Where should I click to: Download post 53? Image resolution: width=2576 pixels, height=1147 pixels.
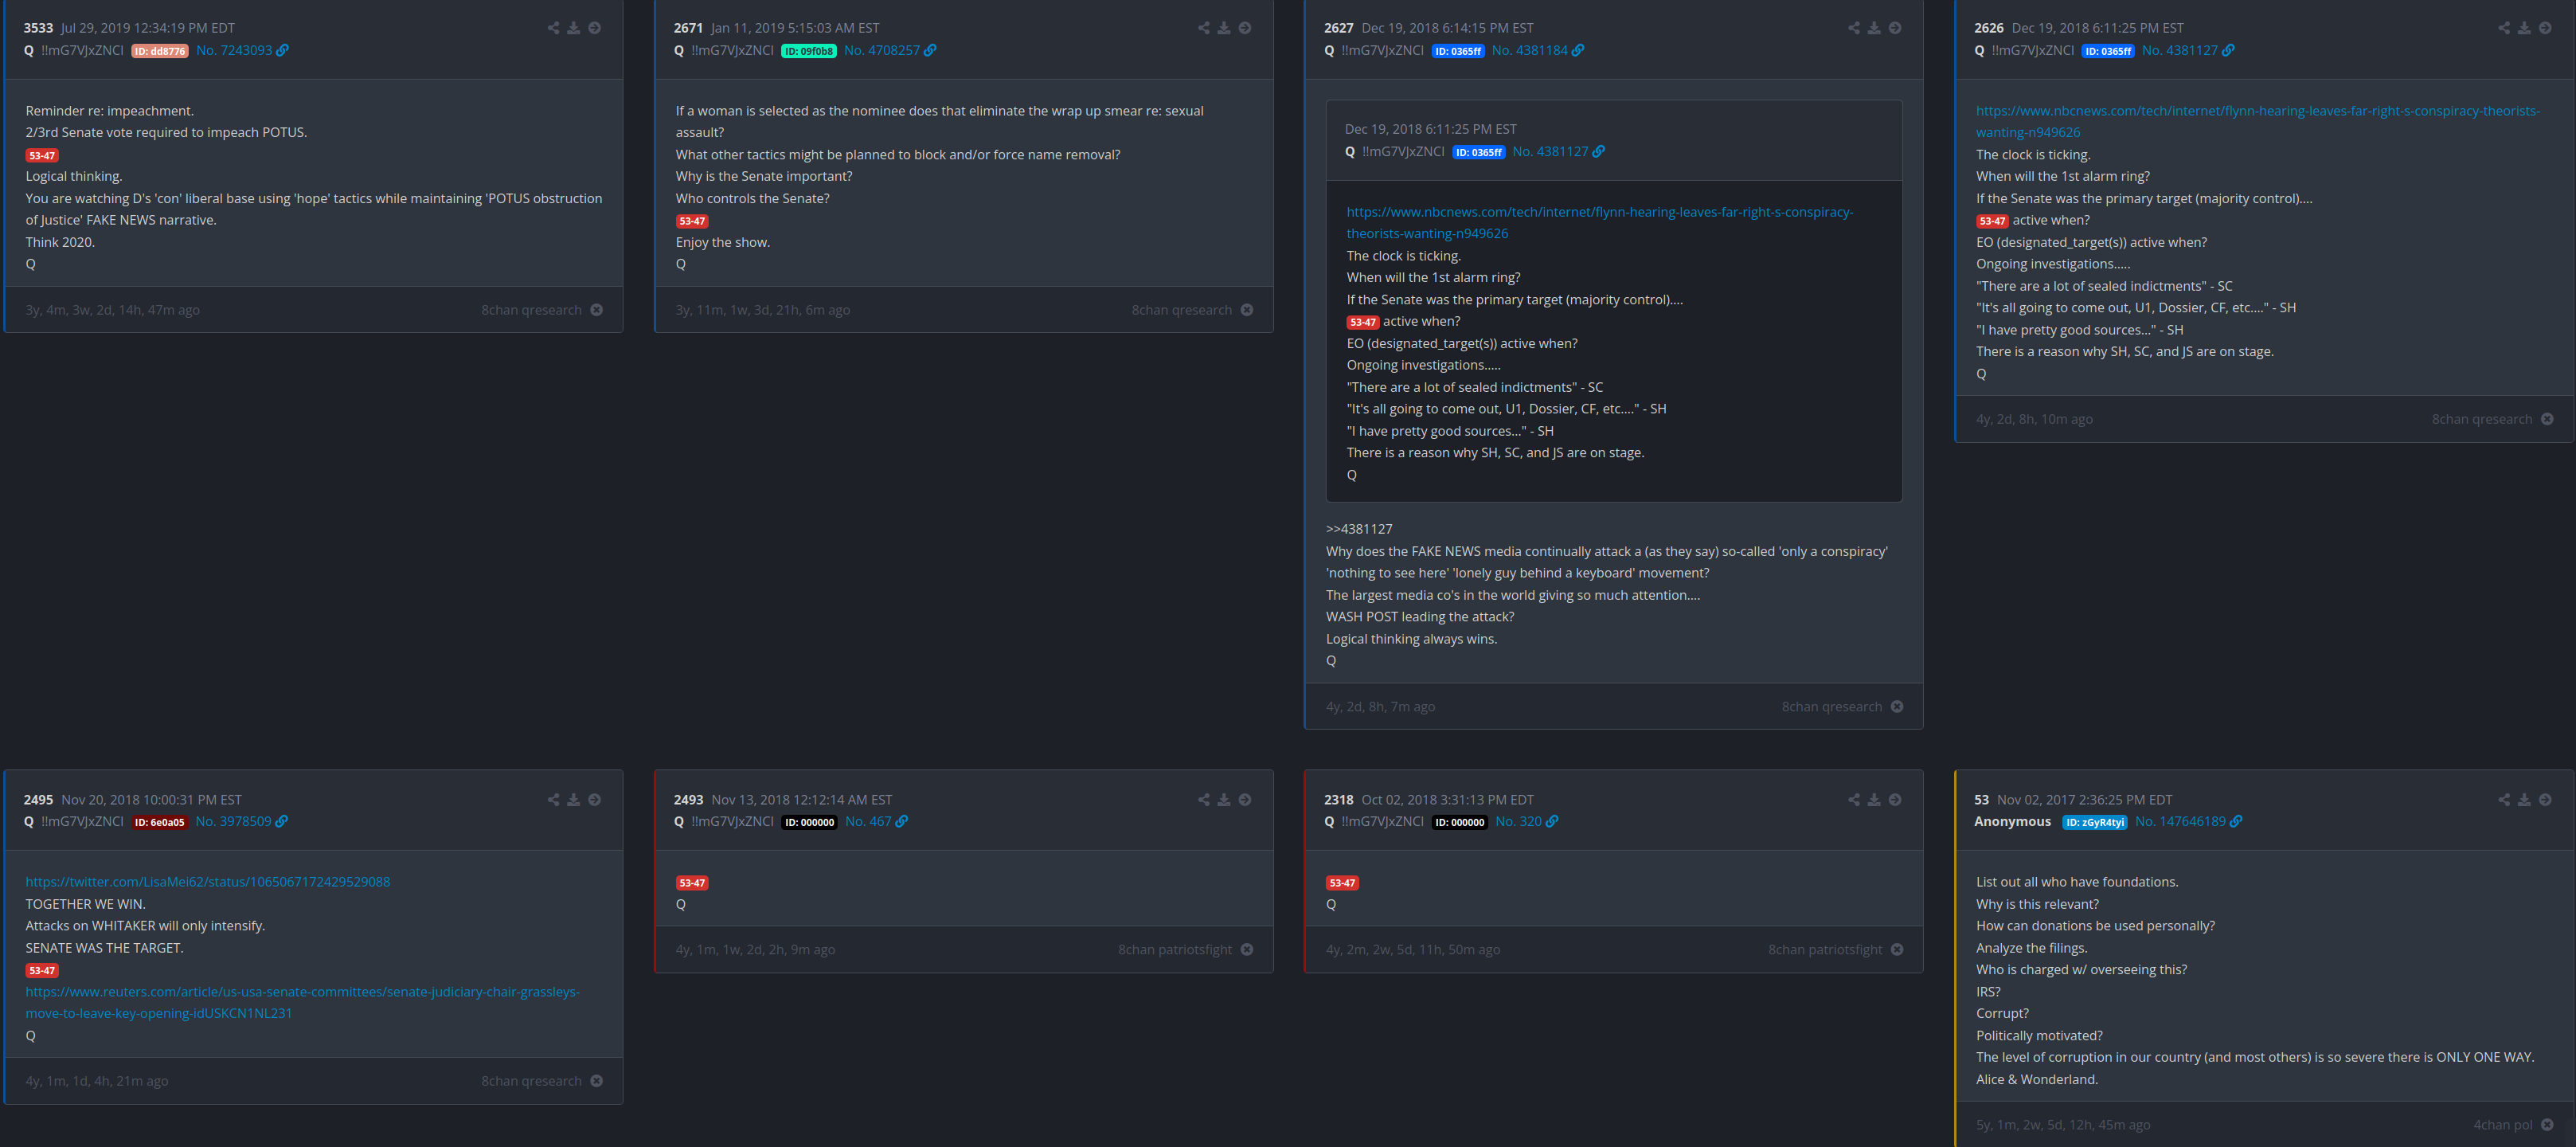coord(2524,800)
